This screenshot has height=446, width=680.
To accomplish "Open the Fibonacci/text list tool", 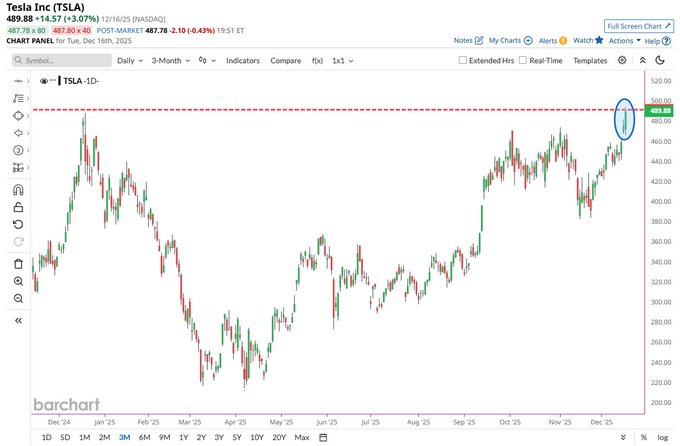I will (18, 98).
